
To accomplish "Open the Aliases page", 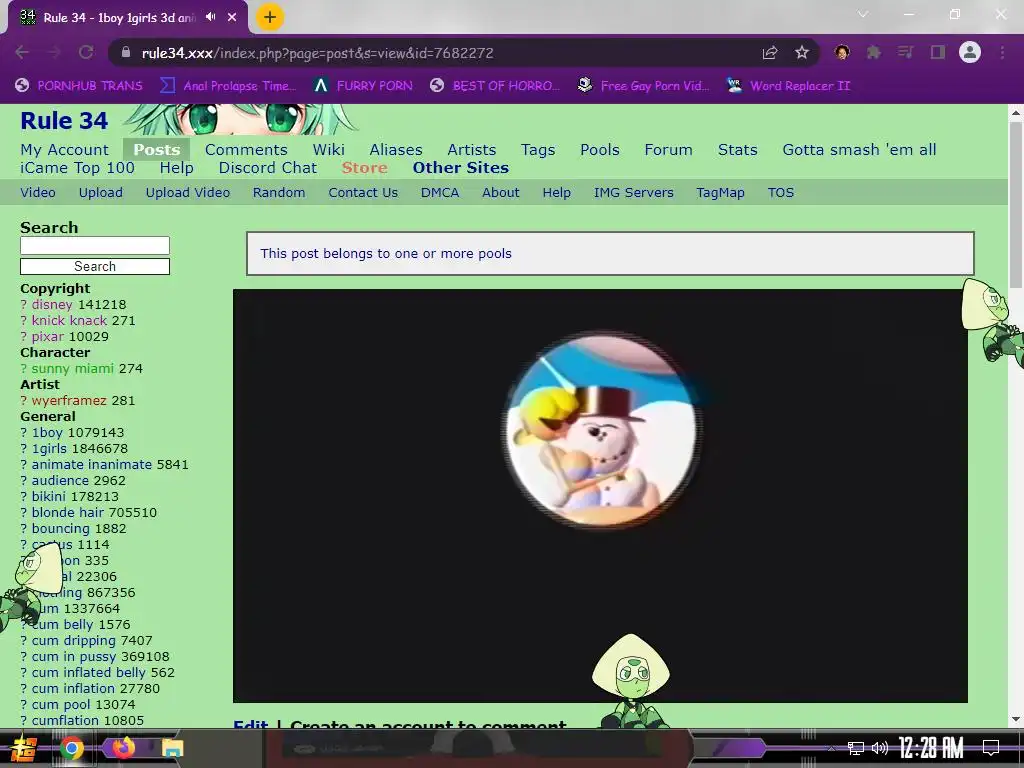I will point(396,150).
